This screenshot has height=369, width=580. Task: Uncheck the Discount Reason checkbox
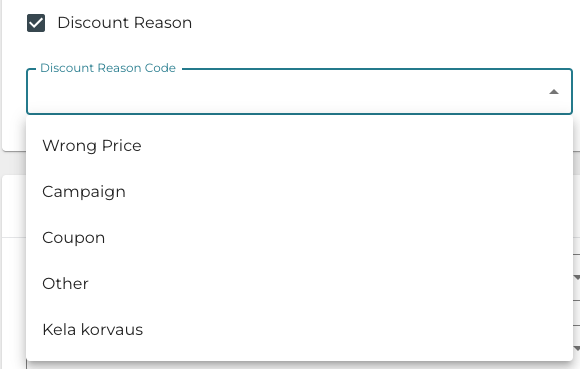[x=36, y=23]
